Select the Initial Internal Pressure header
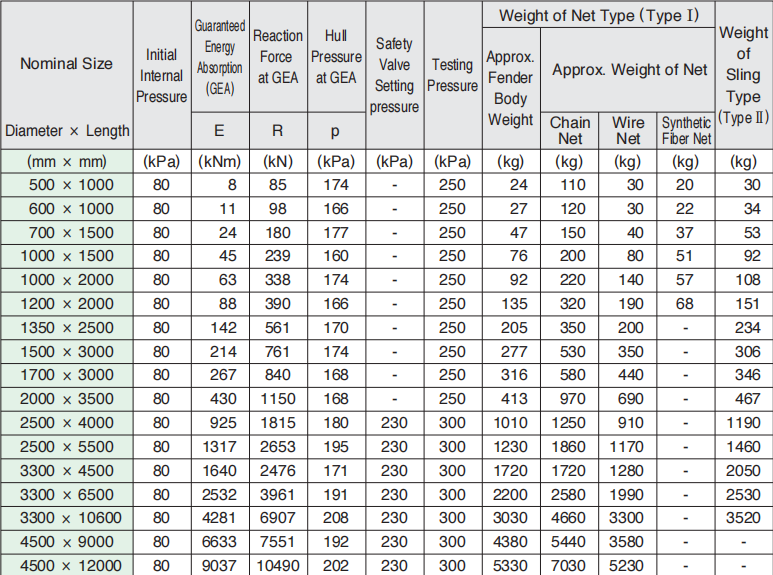Viewport: 773px width, 575px height. click(x=161, y=76)
